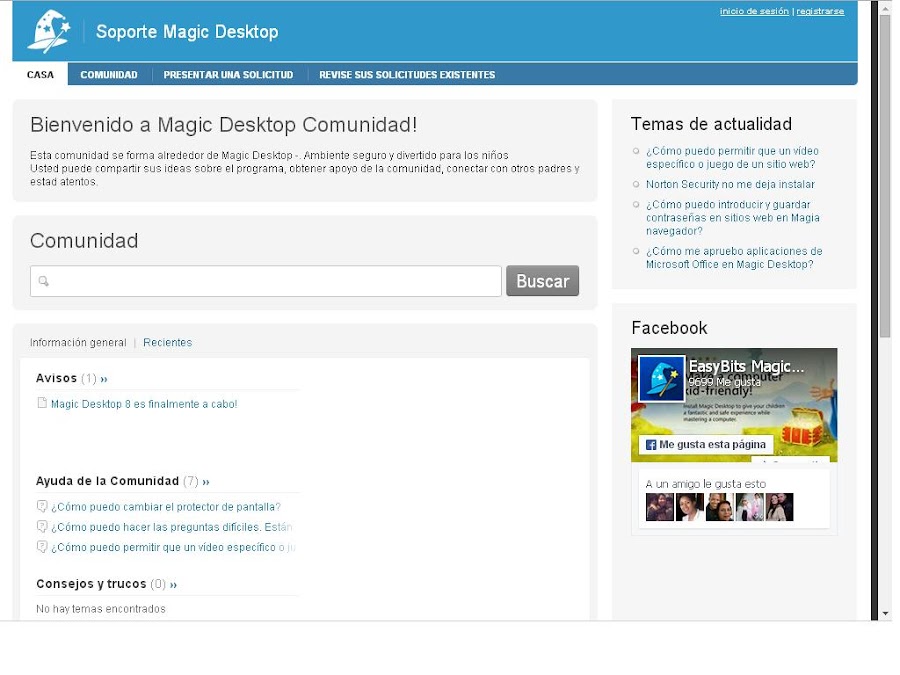Viewport: 900px width, 675px height.
Task: Click first friend photo in Facebook widget
Action: point(660,507)
